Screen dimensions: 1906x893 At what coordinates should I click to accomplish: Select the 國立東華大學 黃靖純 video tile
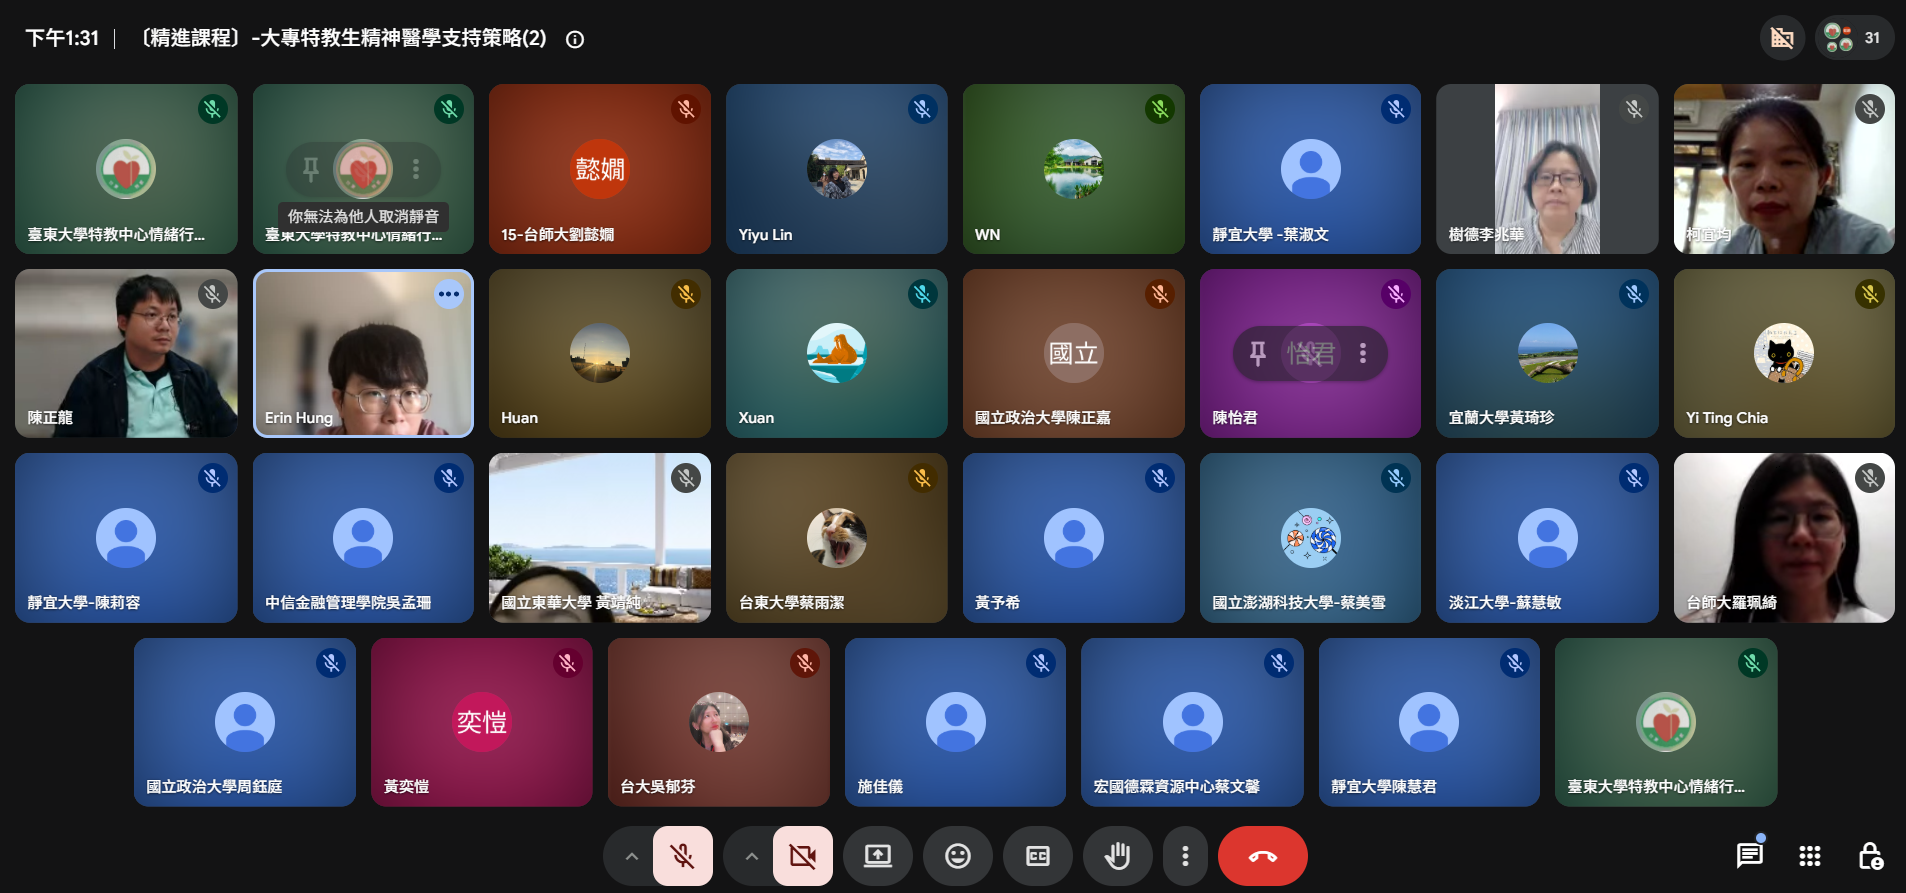600,538
